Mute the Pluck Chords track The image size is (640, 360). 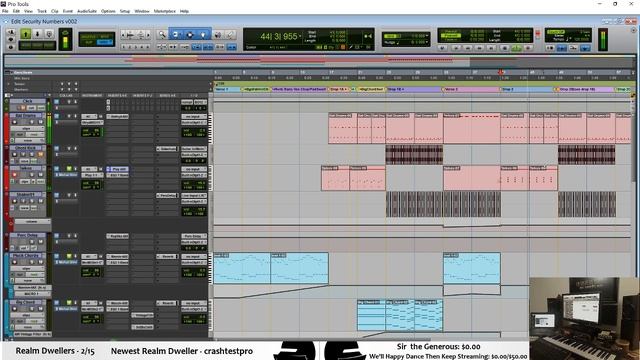pos(40,262)
